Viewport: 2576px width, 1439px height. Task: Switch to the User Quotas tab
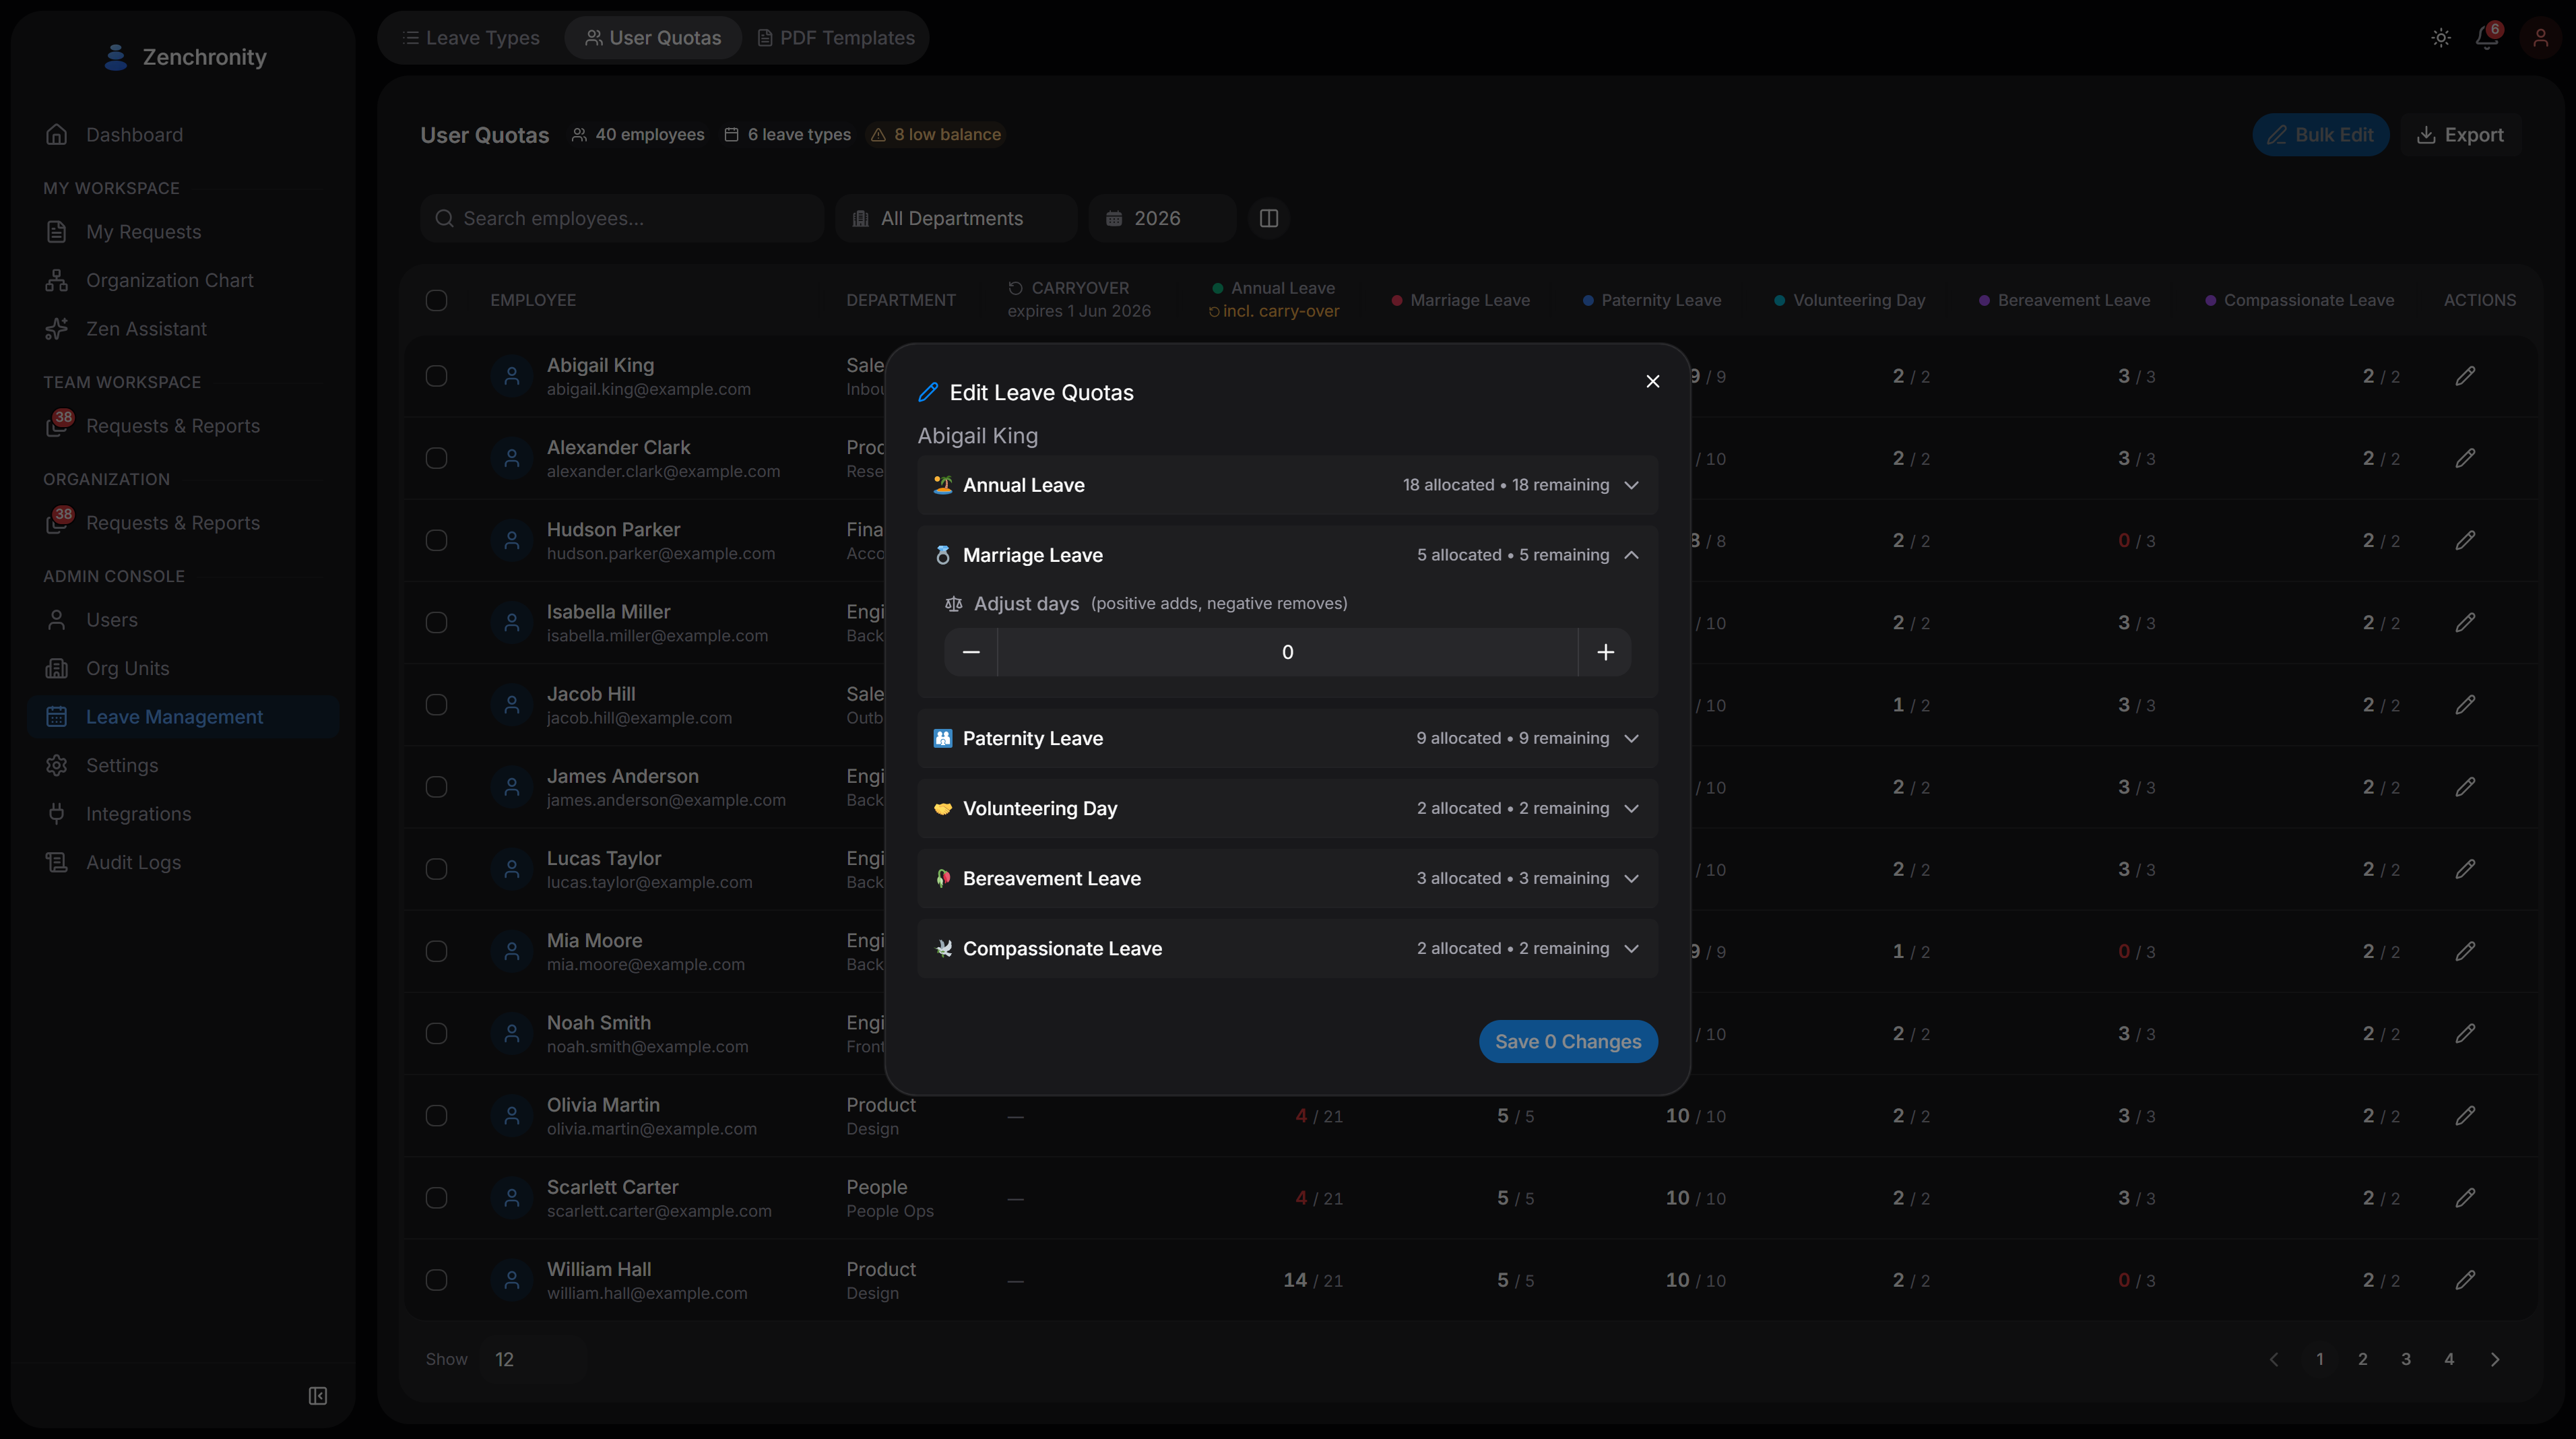tap(653, 38)
